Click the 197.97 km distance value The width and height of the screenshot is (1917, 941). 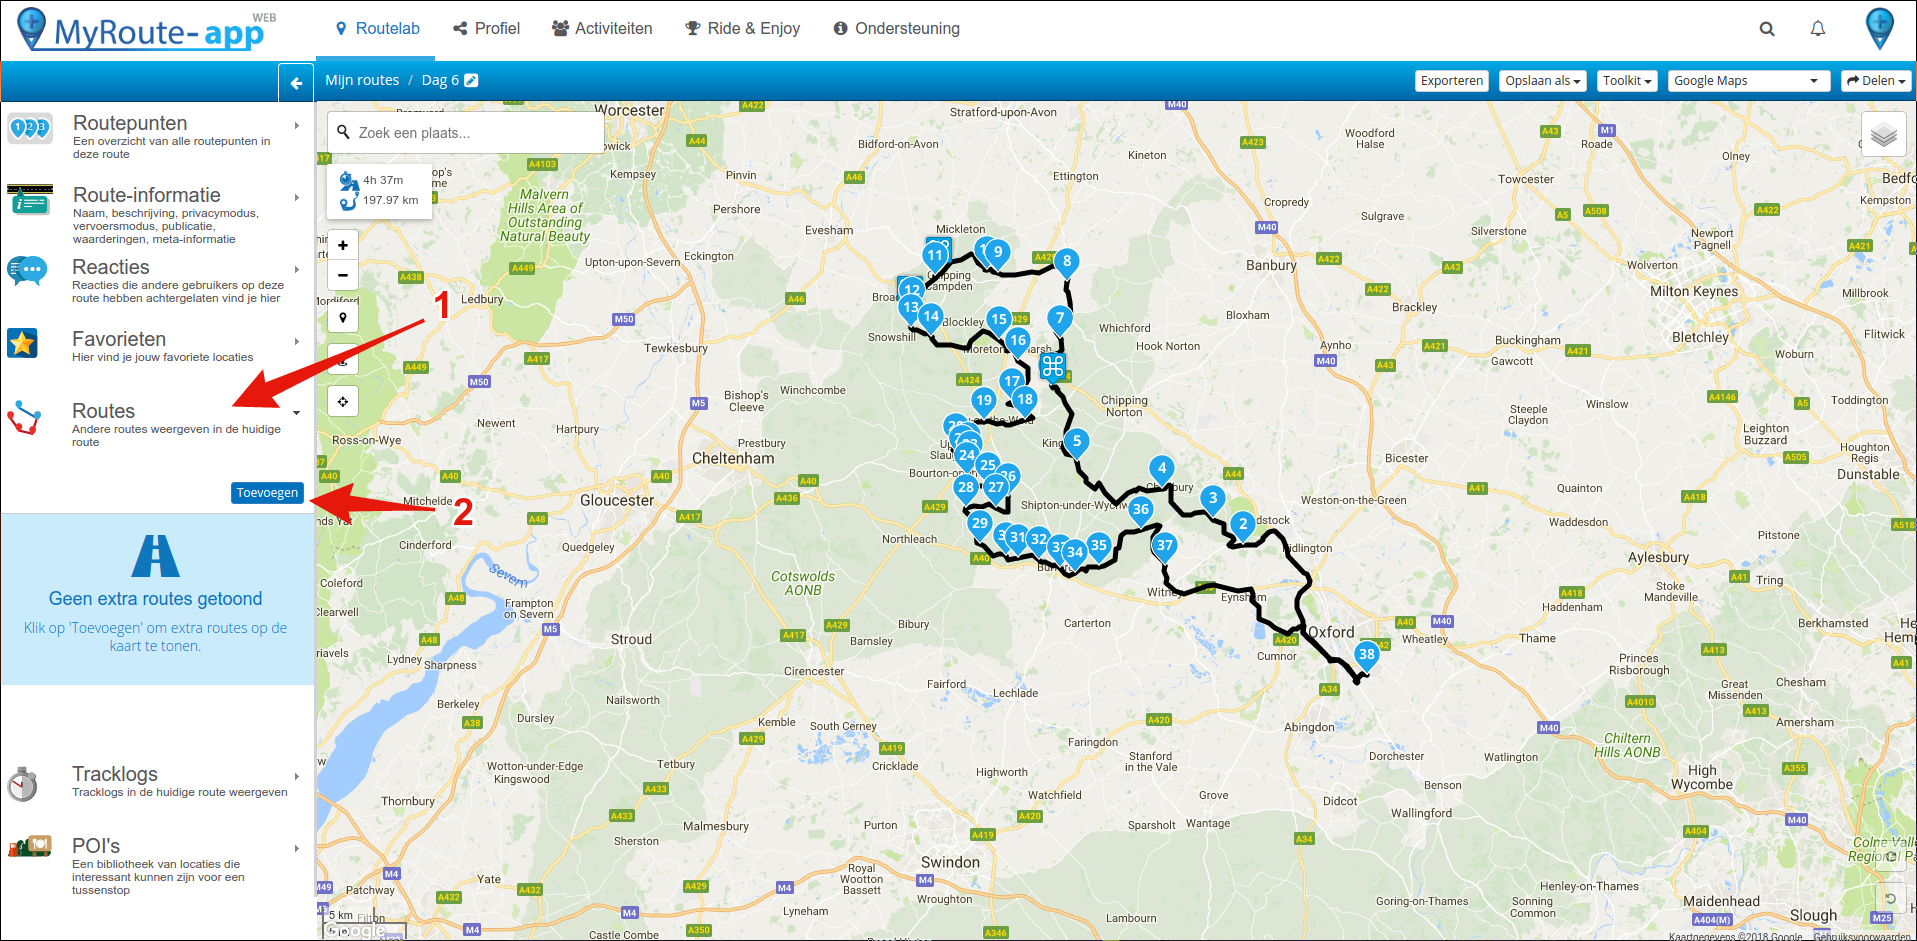(390, 200)
